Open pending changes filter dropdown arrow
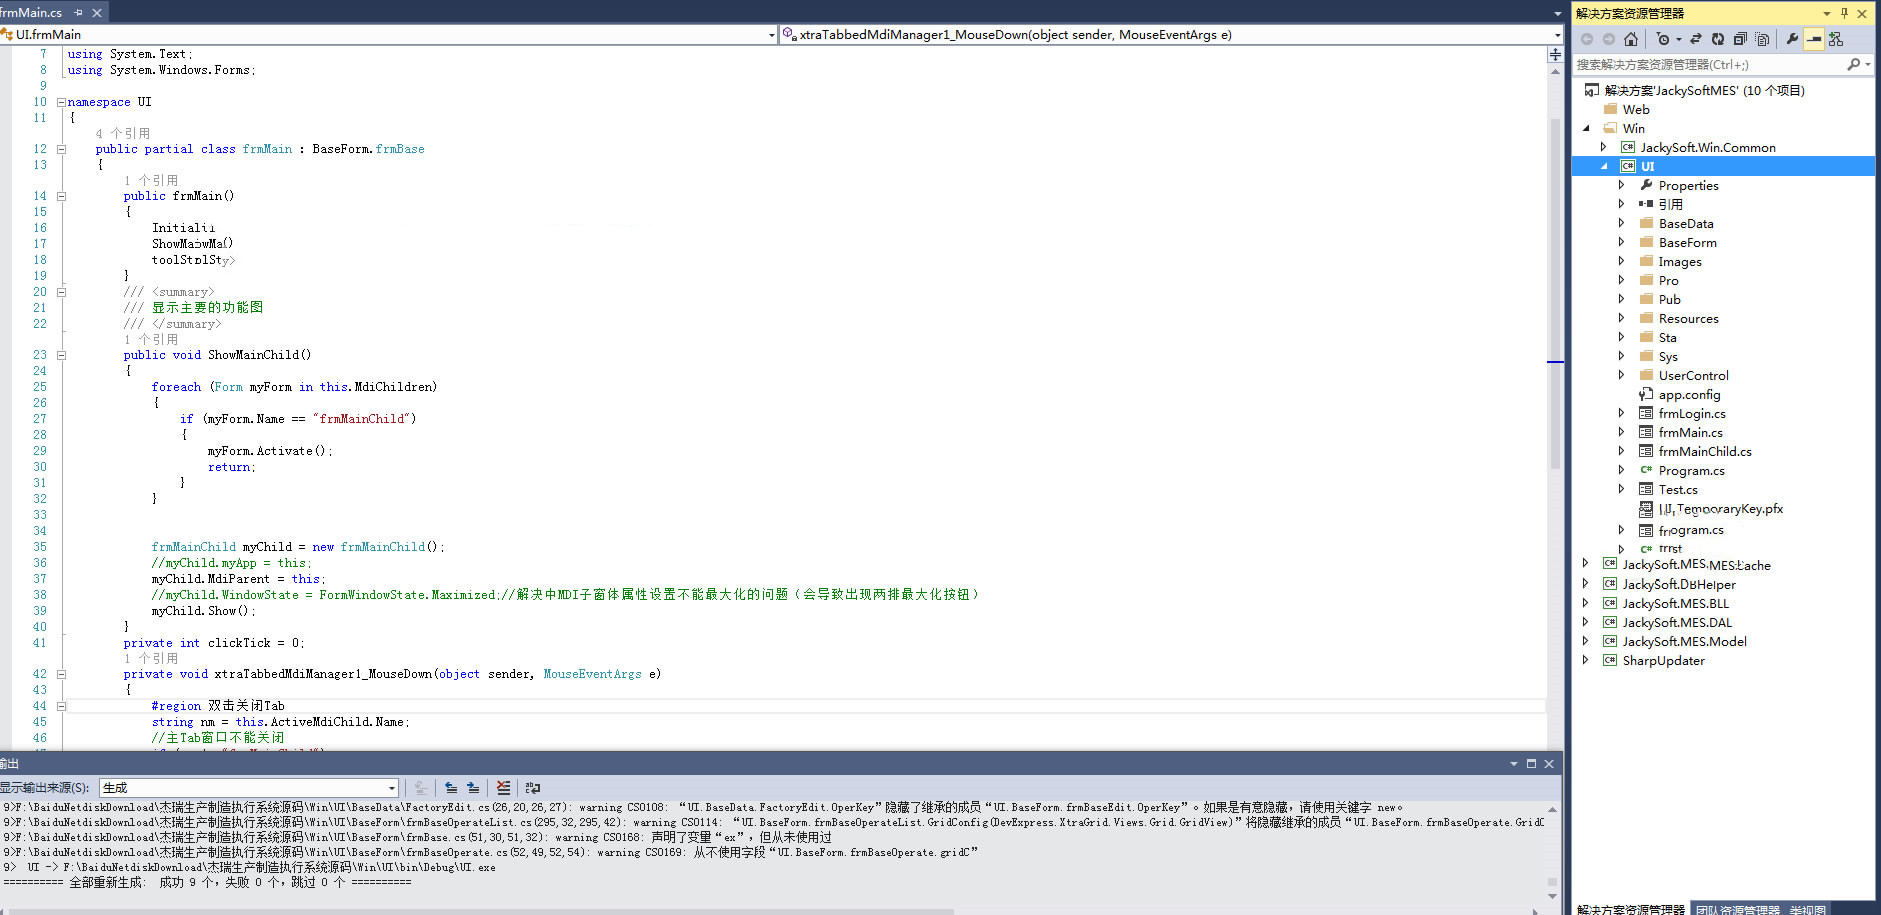Viewport: 1881px width, 915px height. [x=1679, y=39]
